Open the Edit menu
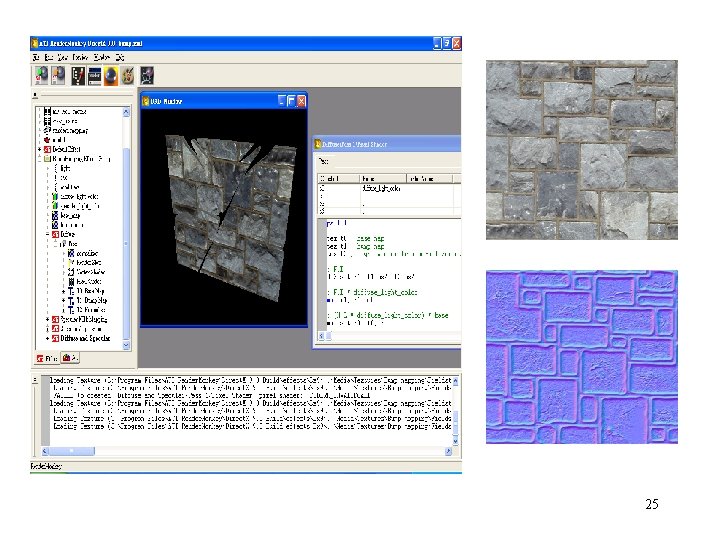The width and height of the screenshot is (720, 540). (49, 57)
